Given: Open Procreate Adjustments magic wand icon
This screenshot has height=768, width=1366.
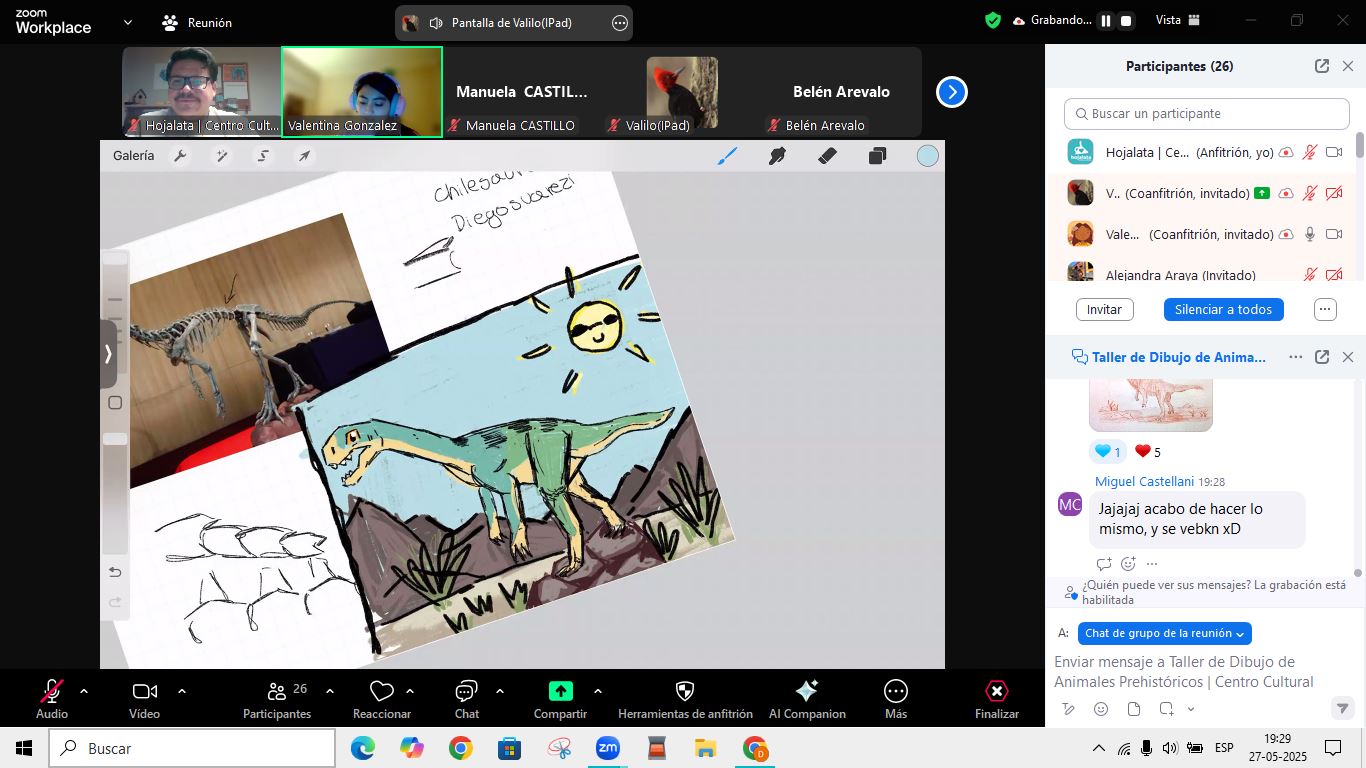Looking at the screenshot, I should [x=222, y=156].
